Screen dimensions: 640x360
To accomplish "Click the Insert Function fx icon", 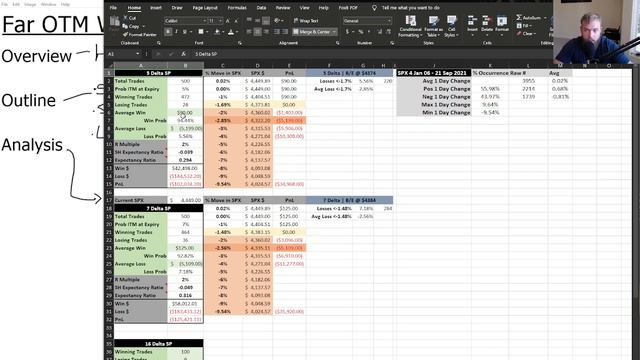I will click(184, 54).
